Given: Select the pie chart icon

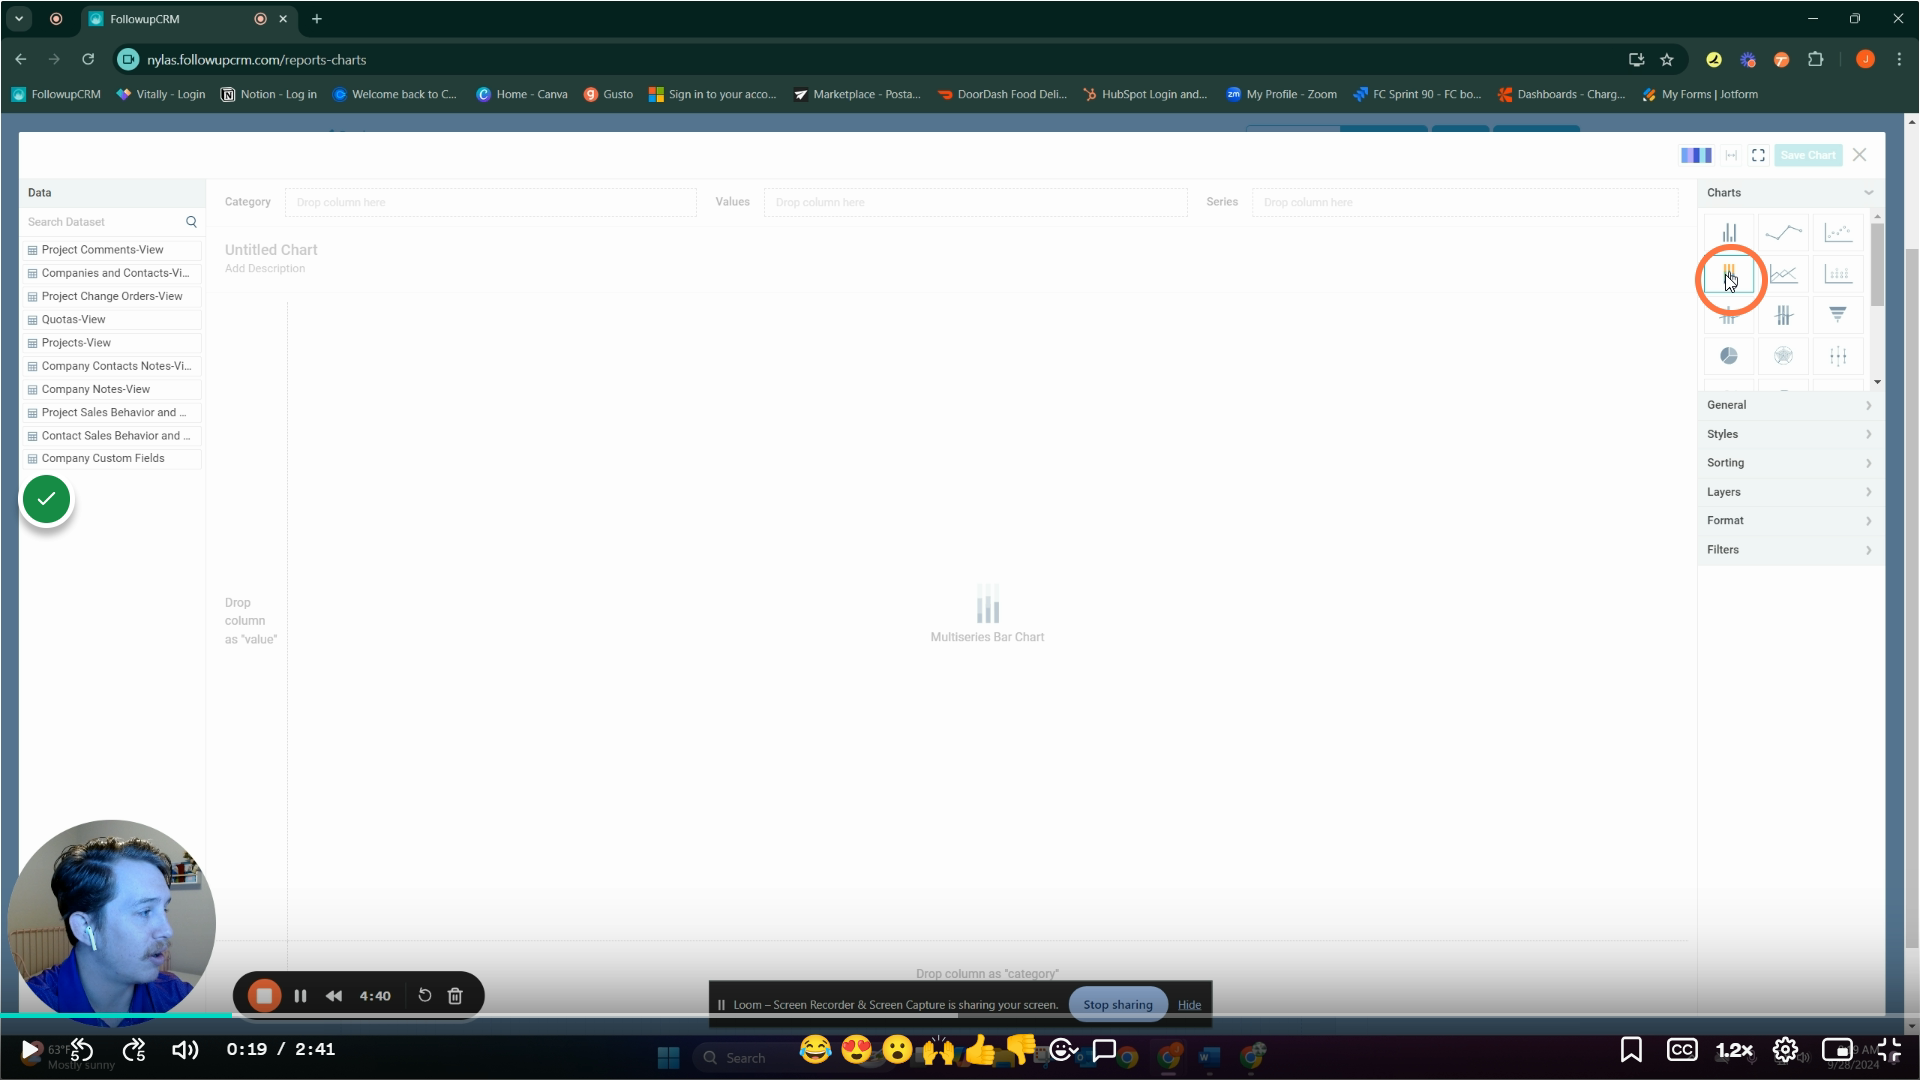Looking at the screenshot, I should tap(1729, 356).
